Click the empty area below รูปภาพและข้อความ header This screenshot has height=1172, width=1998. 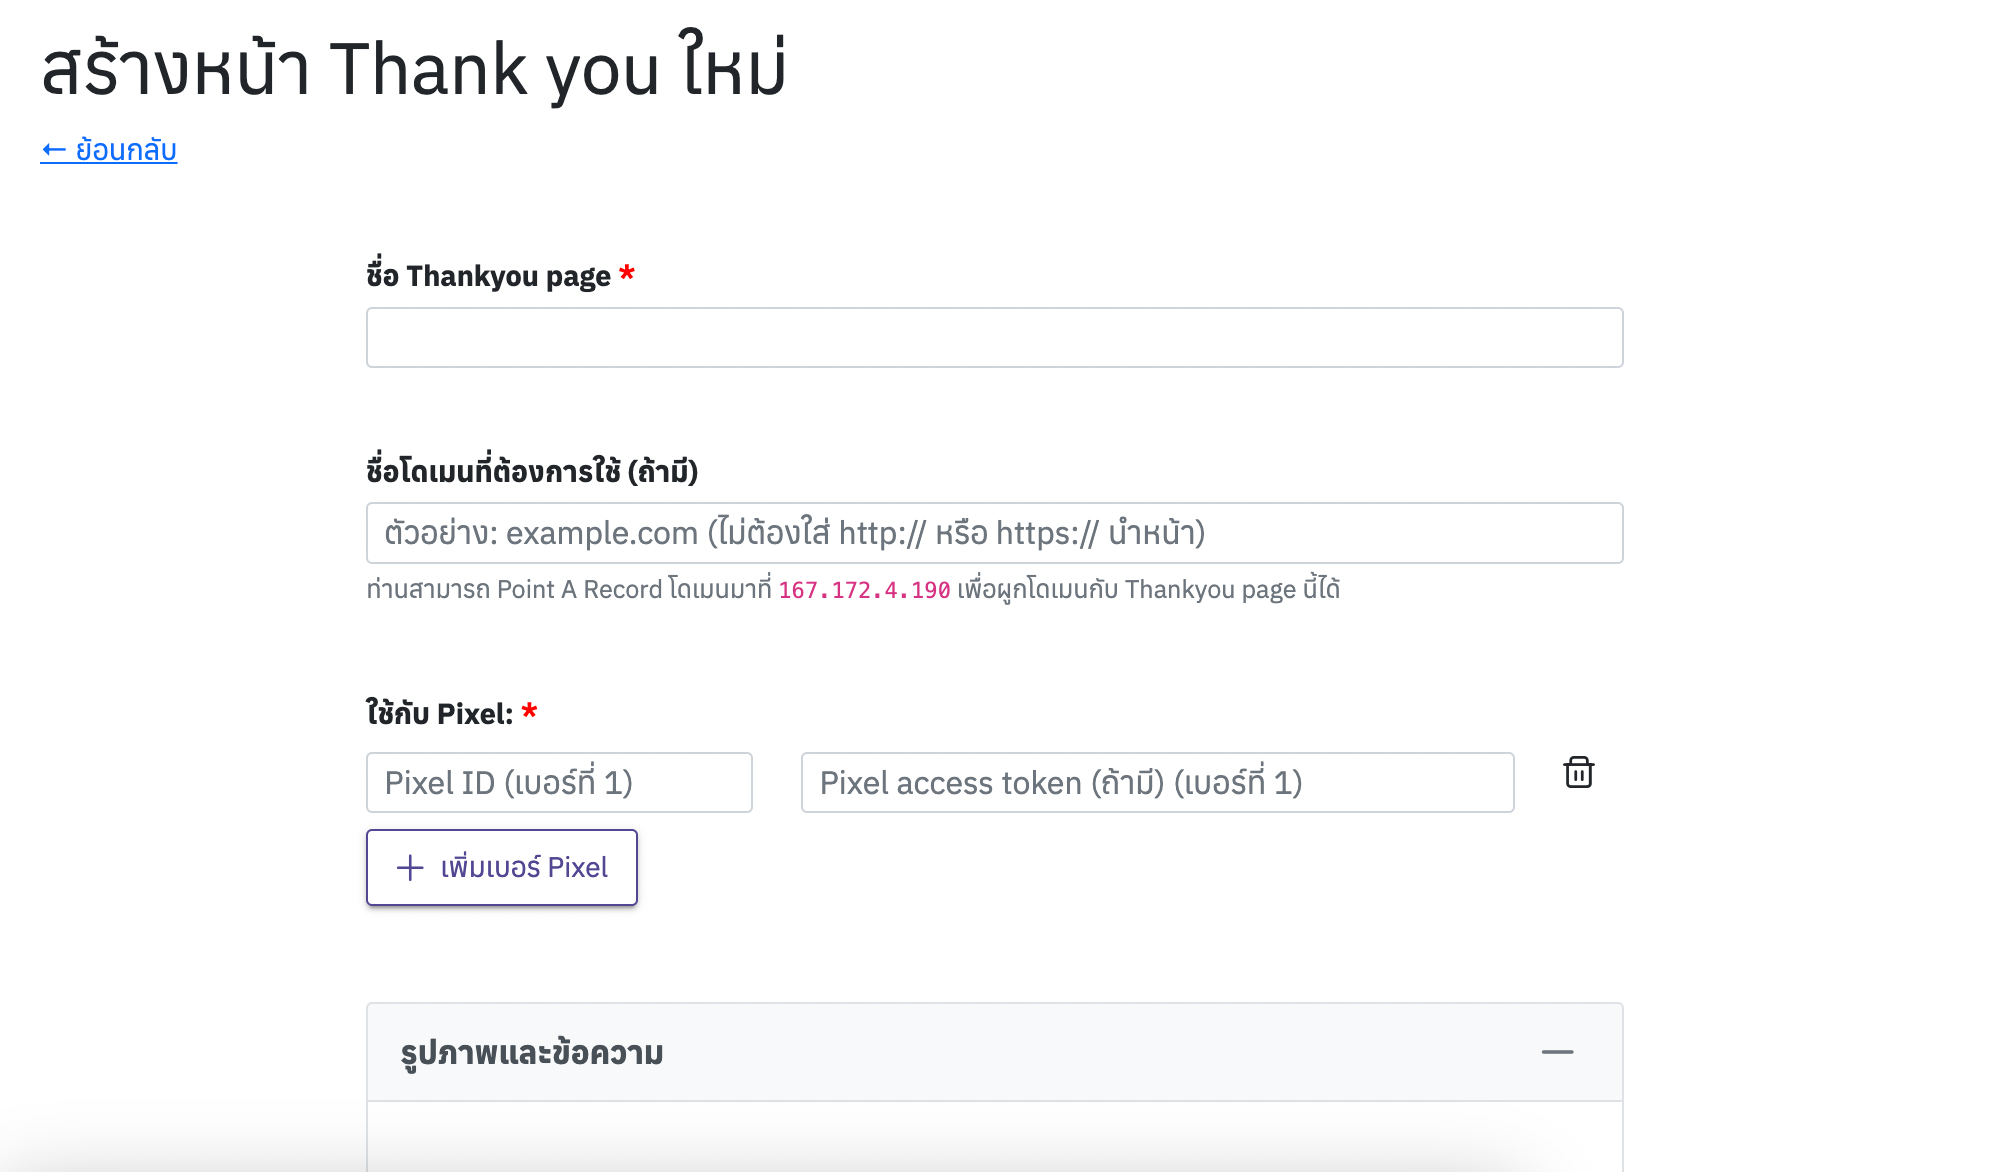click(994, 1140)
